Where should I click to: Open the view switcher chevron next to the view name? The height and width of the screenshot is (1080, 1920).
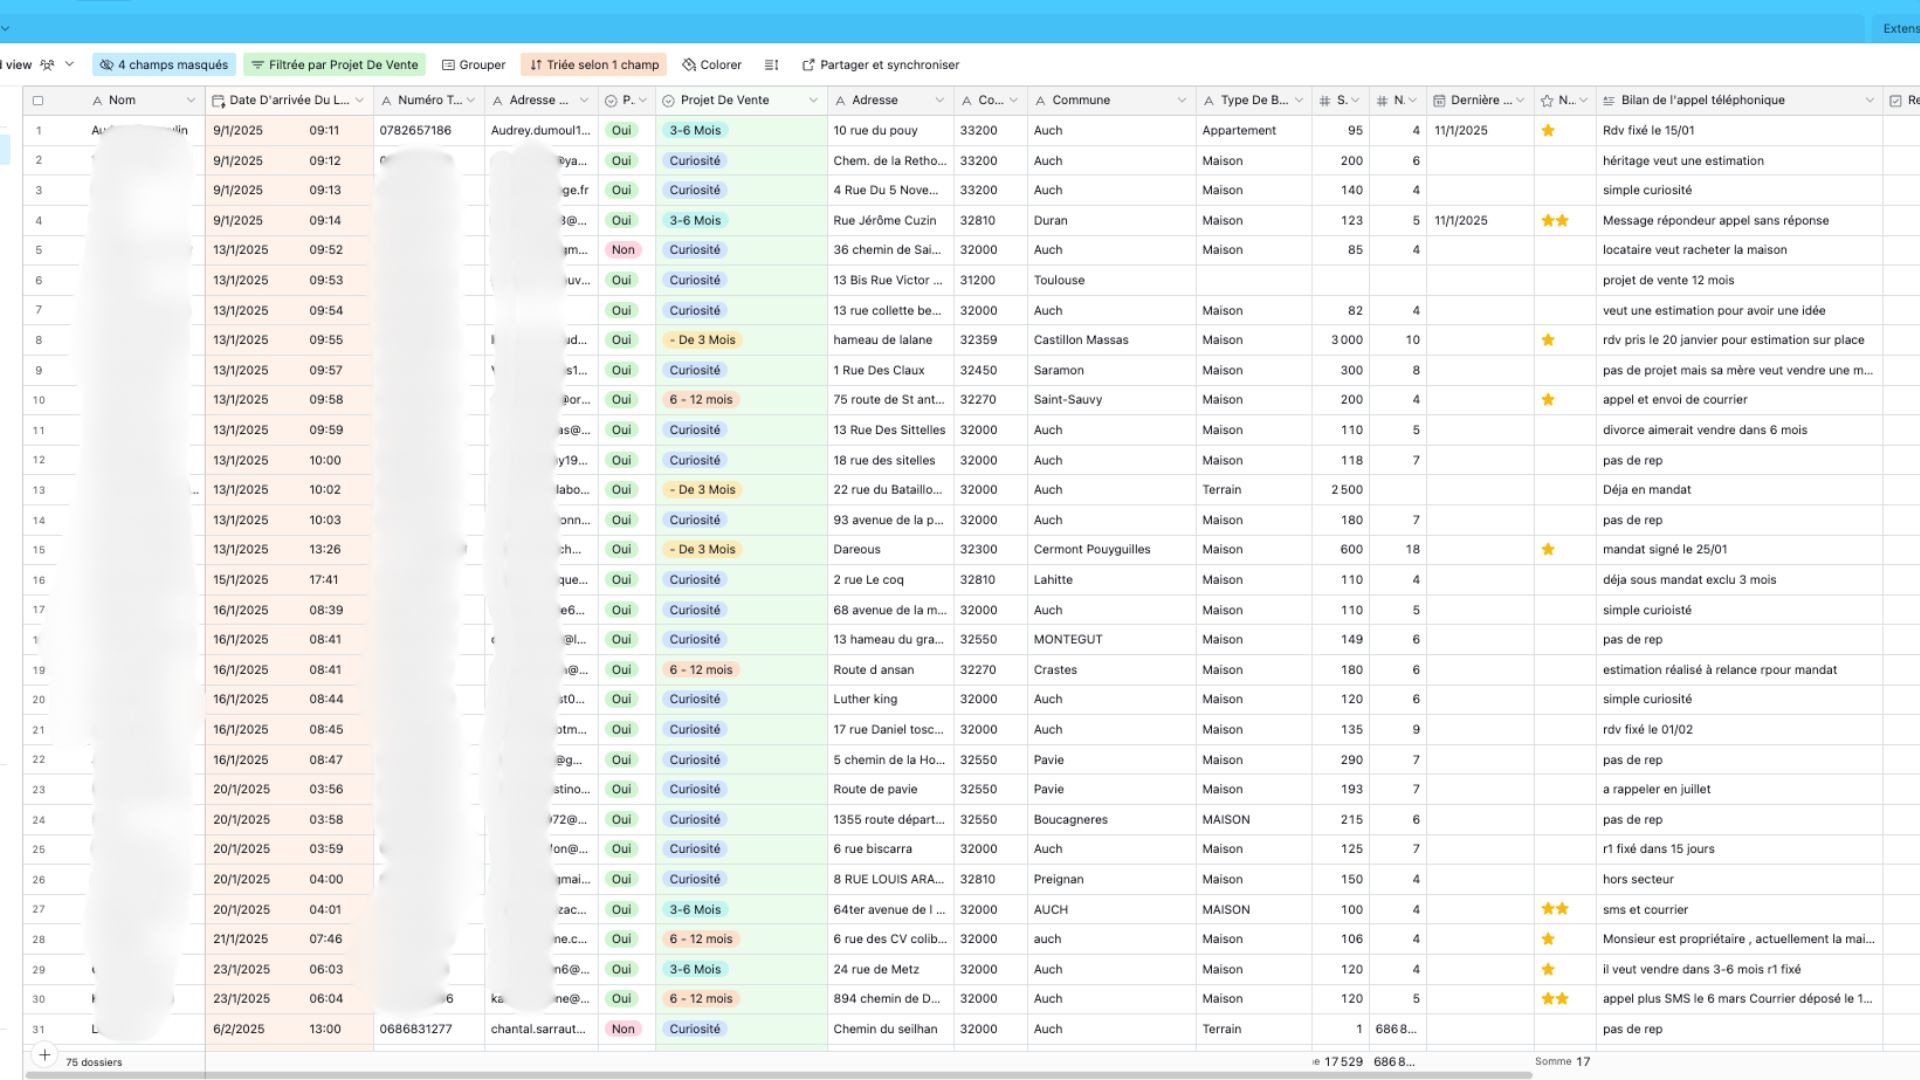pos(69,65)
